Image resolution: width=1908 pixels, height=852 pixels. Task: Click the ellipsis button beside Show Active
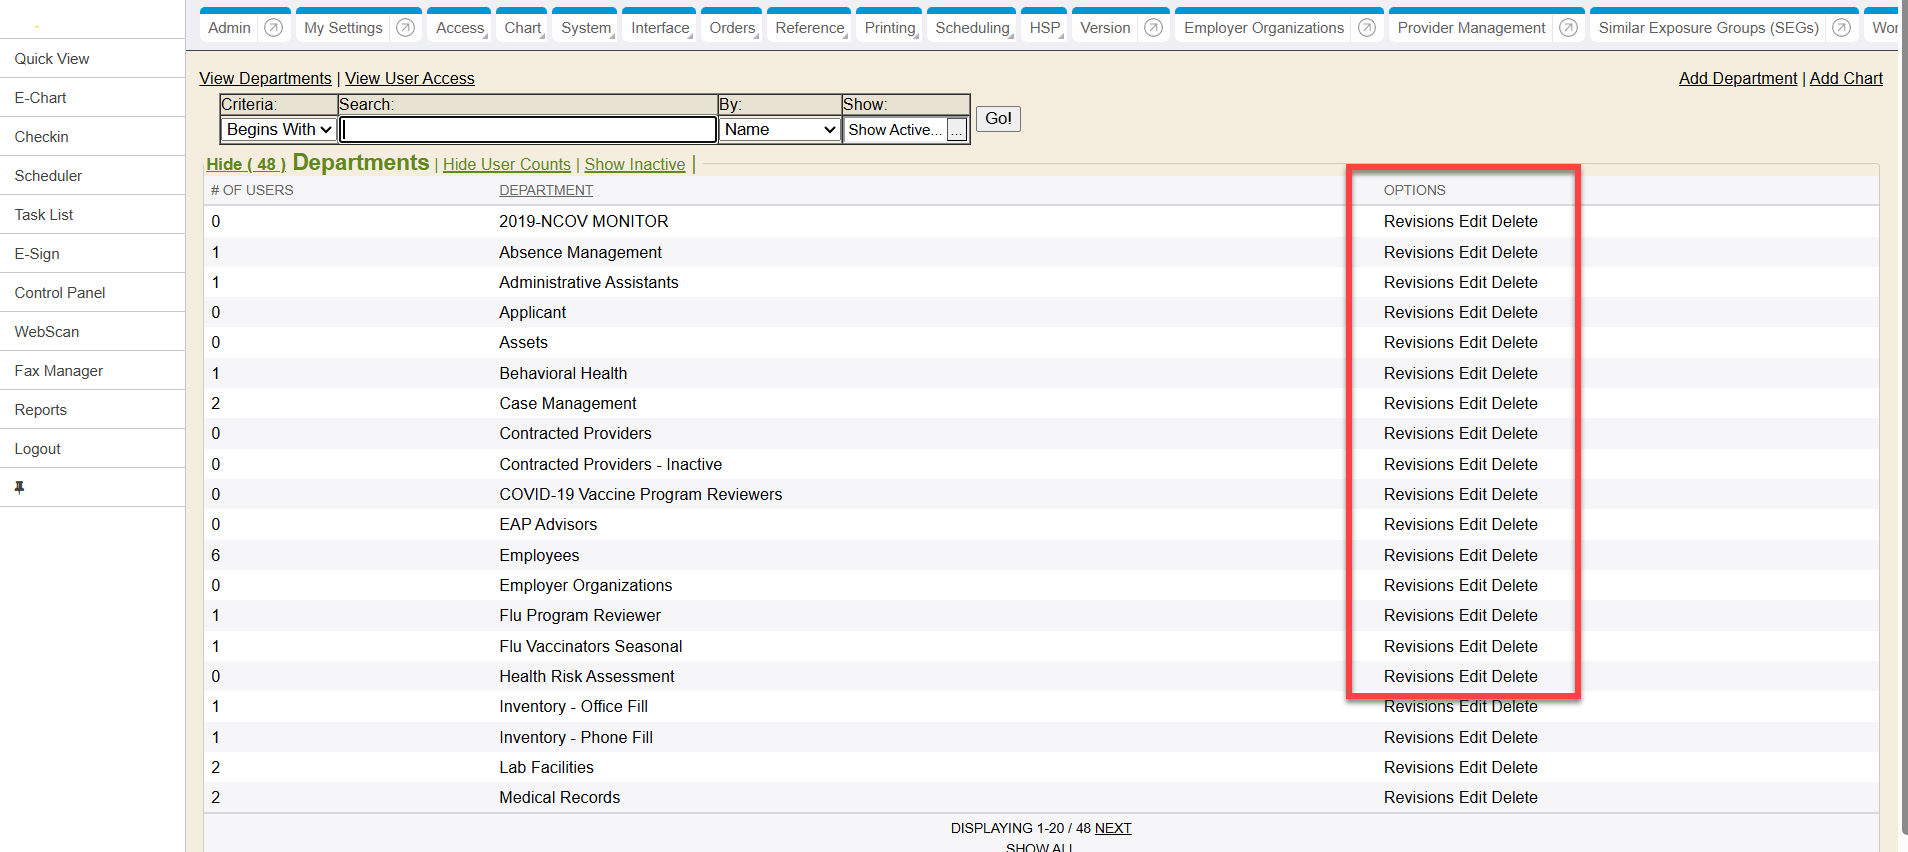[x=957, y=130]
